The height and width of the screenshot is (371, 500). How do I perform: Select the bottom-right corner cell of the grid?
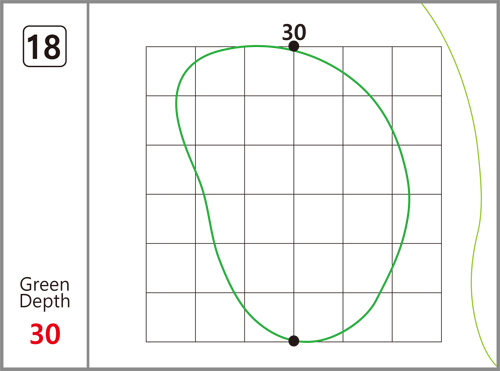[x=417, y=317]
